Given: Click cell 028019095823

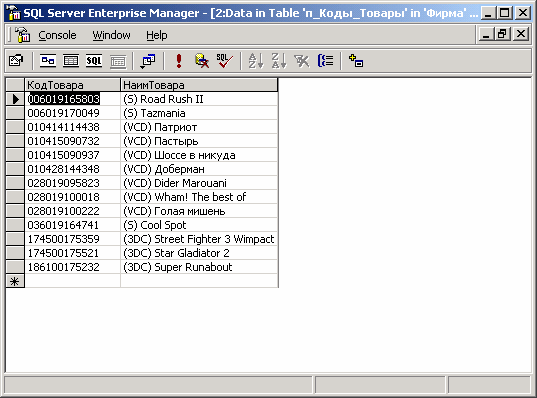Looking at the screenshot, I should [x=72, y=183].
